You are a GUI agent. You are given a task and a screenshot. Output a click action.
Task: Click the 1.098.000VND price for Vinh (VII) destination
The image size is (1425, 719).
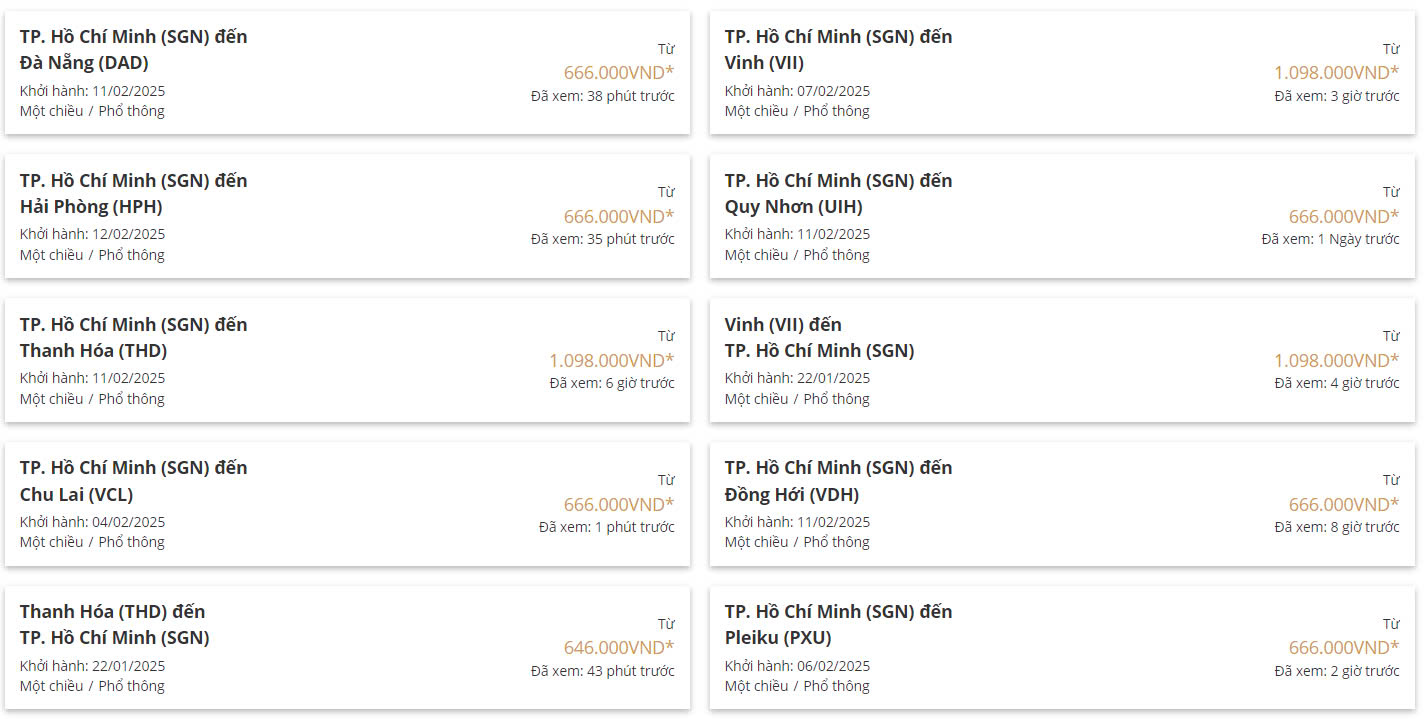point(1336,72)
